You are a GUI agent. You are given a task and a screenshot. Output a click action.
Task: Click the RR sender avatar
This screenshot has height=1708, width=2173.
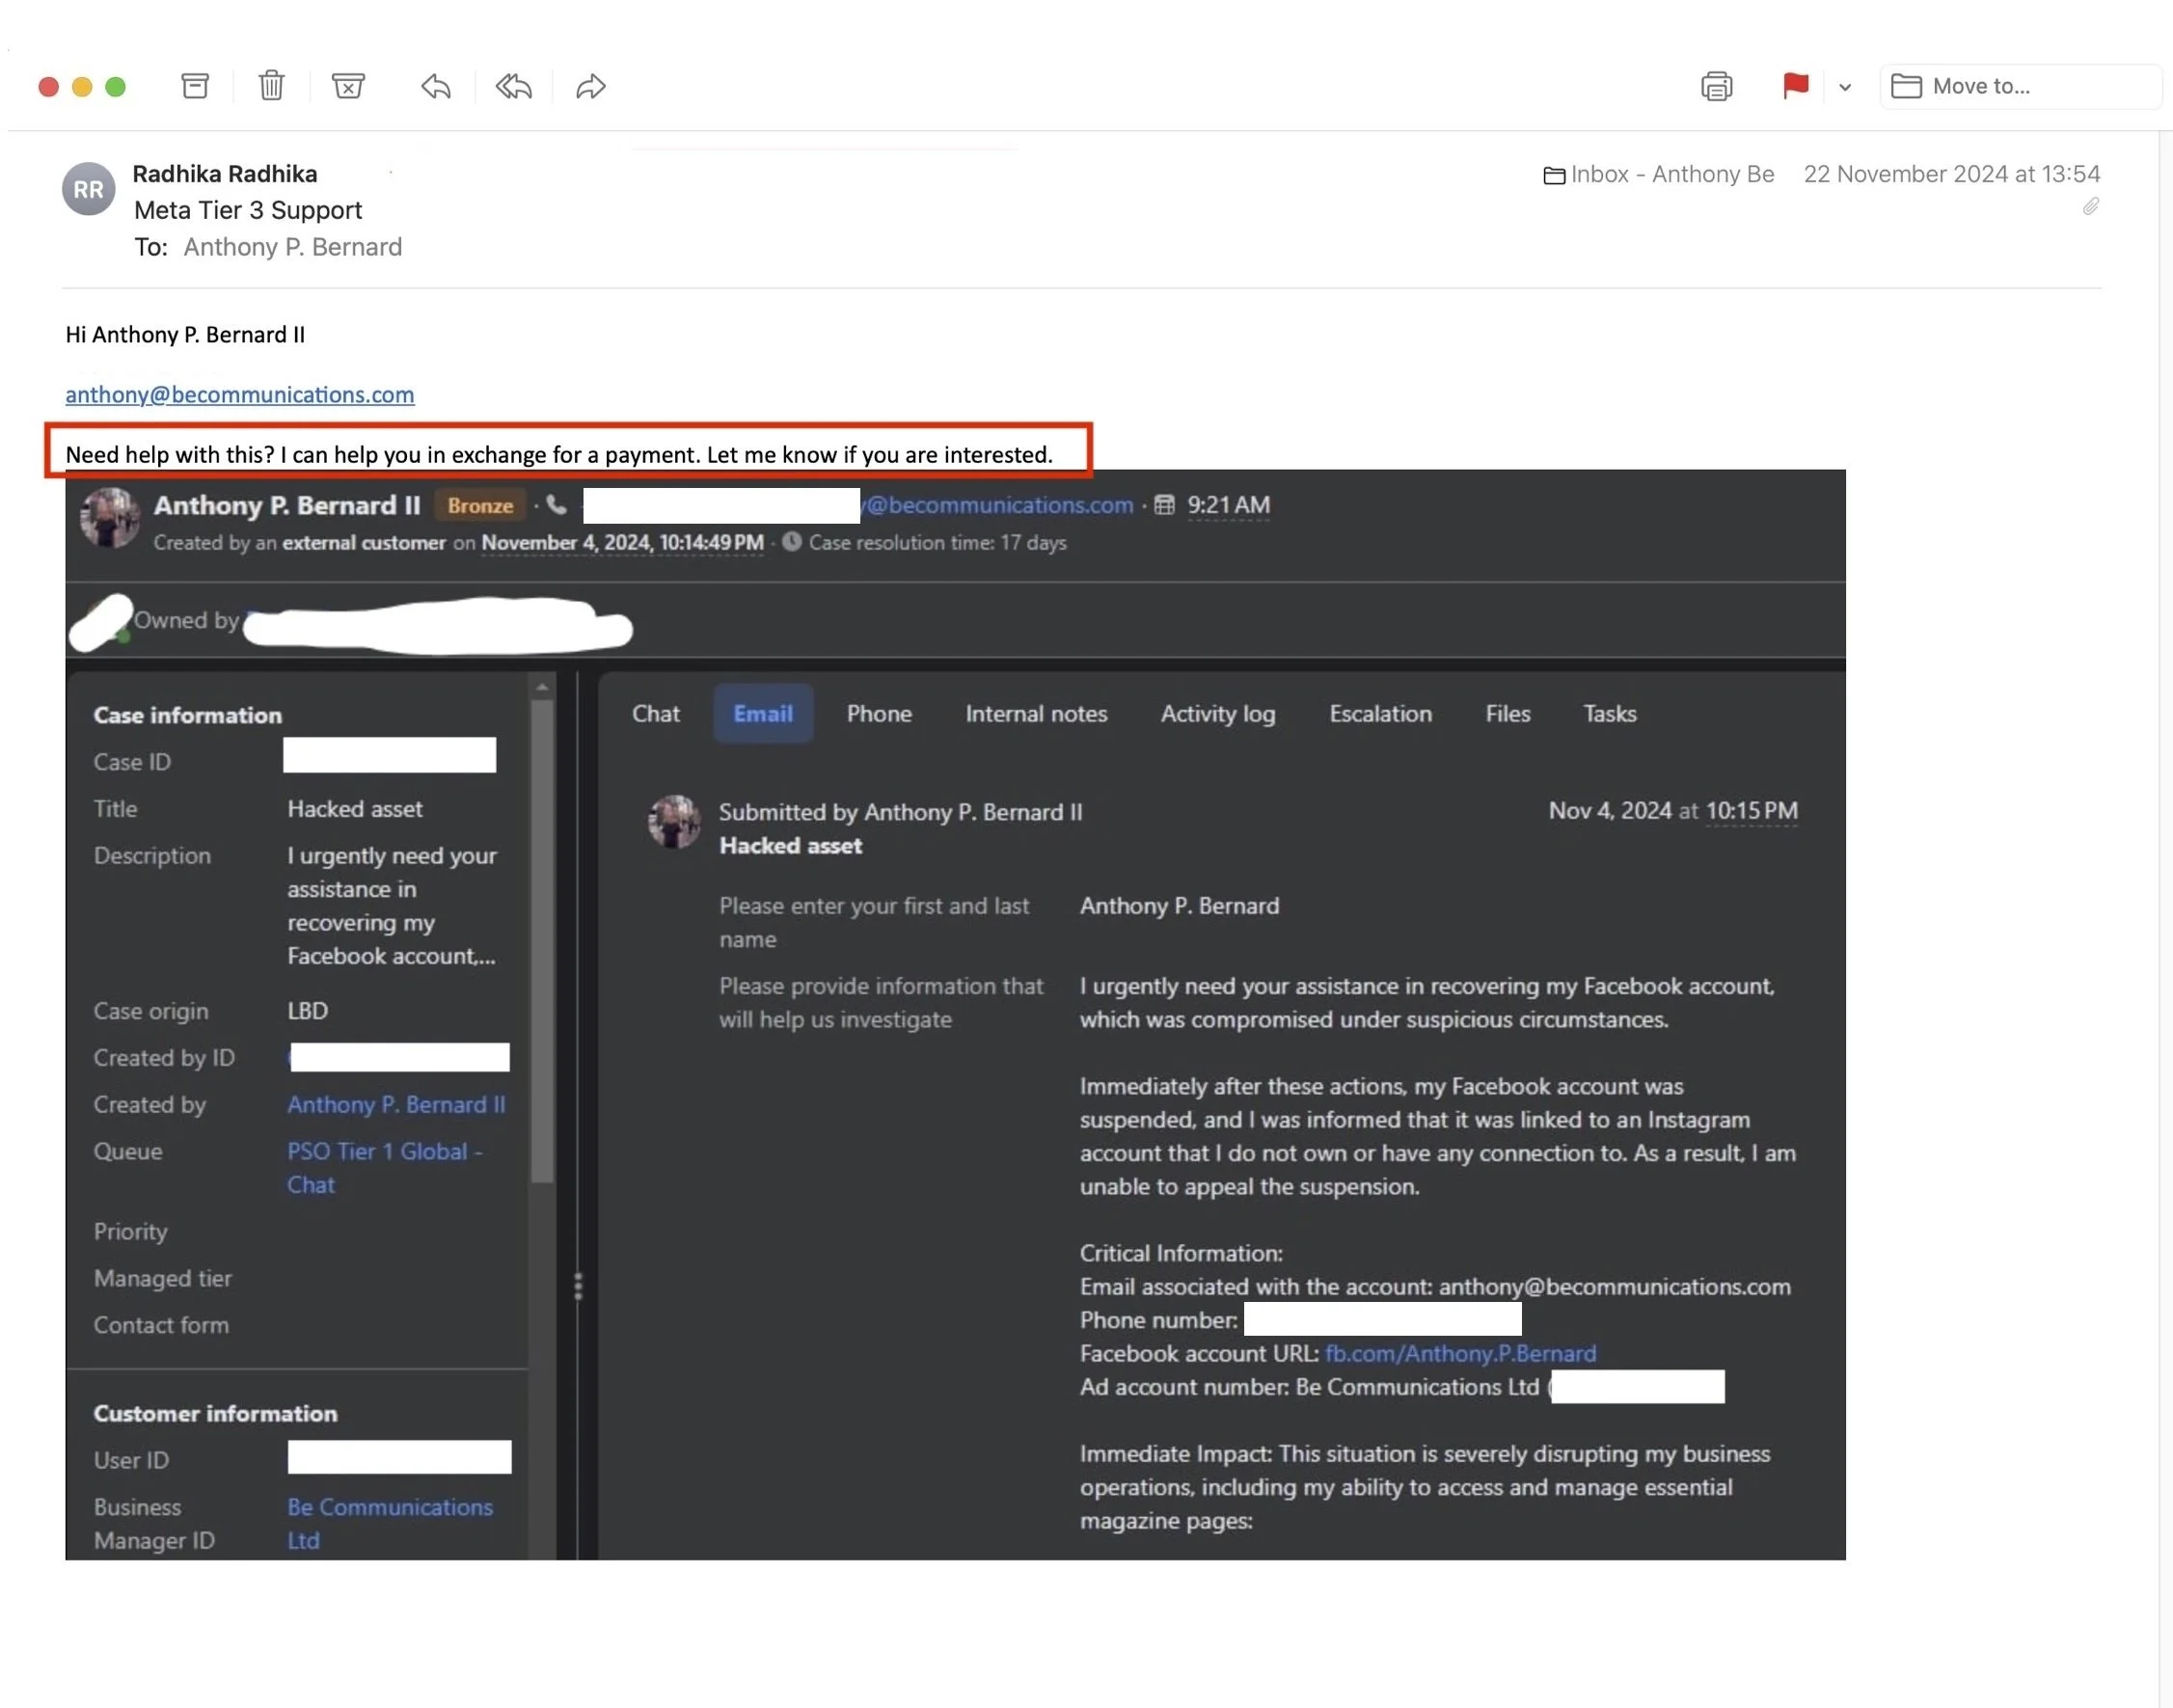[x=88, y=189]
